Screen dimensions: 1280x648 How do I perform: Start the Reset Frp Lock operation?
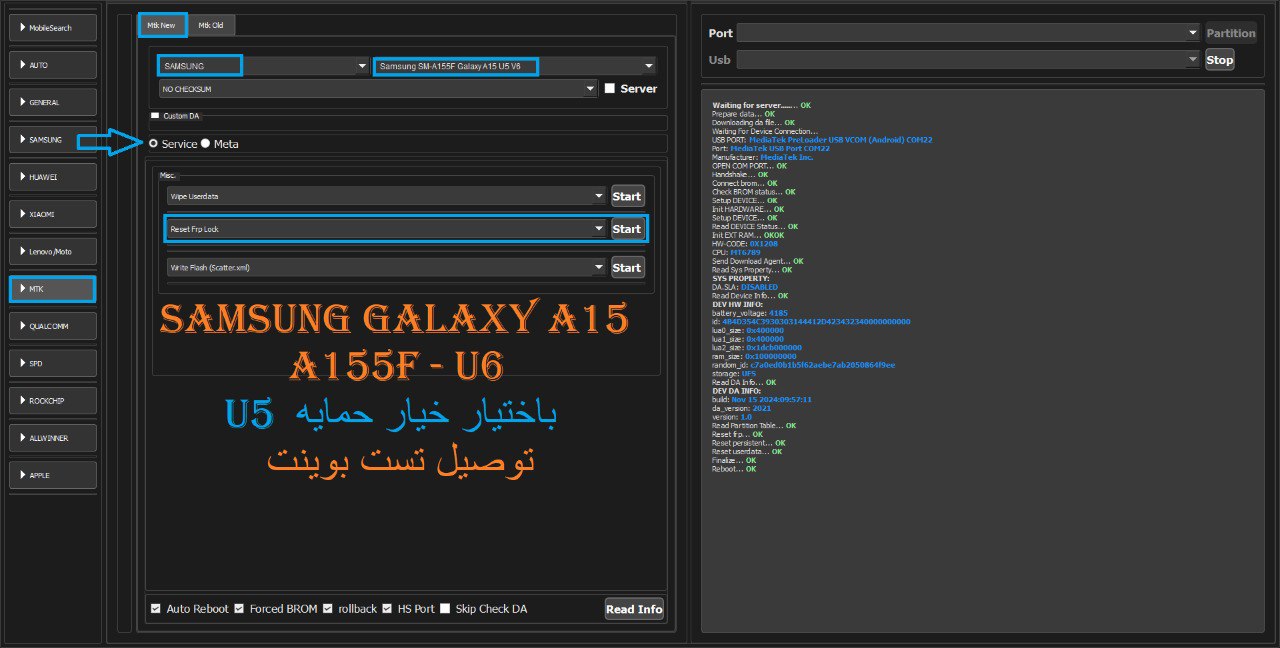tap(627, 229)
